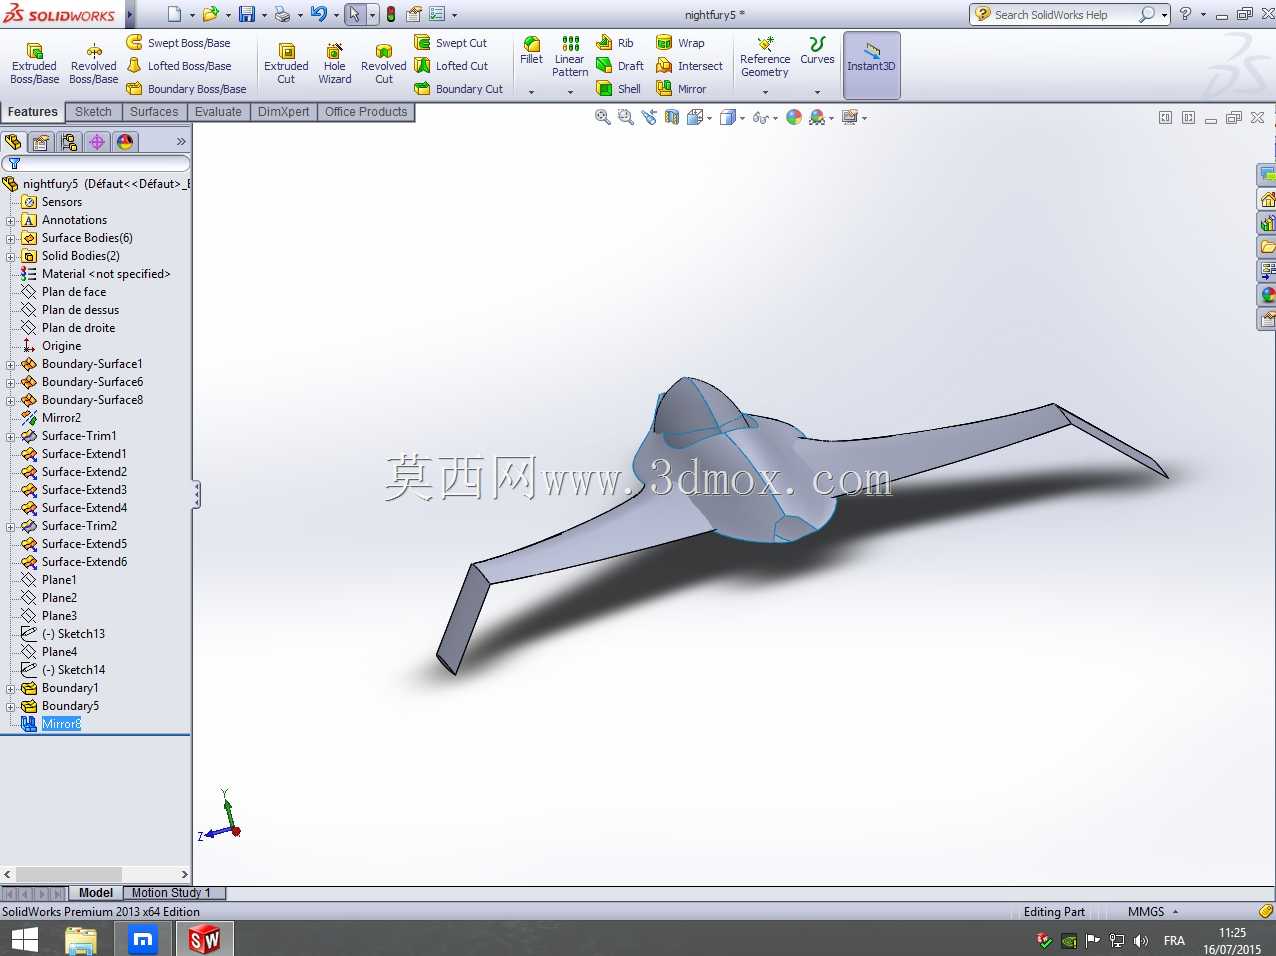Click the Wrap tool

click(680, 43)
